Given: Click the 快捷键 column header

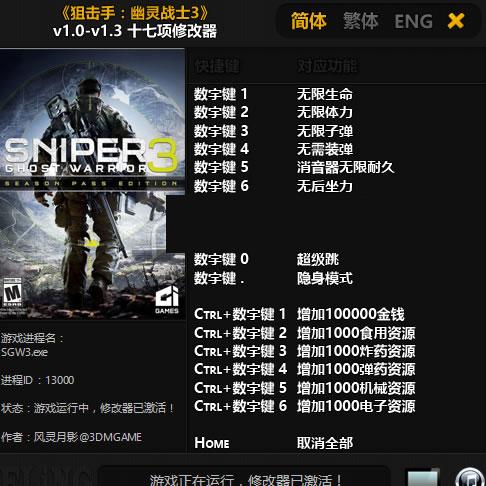Looking at the screenshot, I should (217, 66).
